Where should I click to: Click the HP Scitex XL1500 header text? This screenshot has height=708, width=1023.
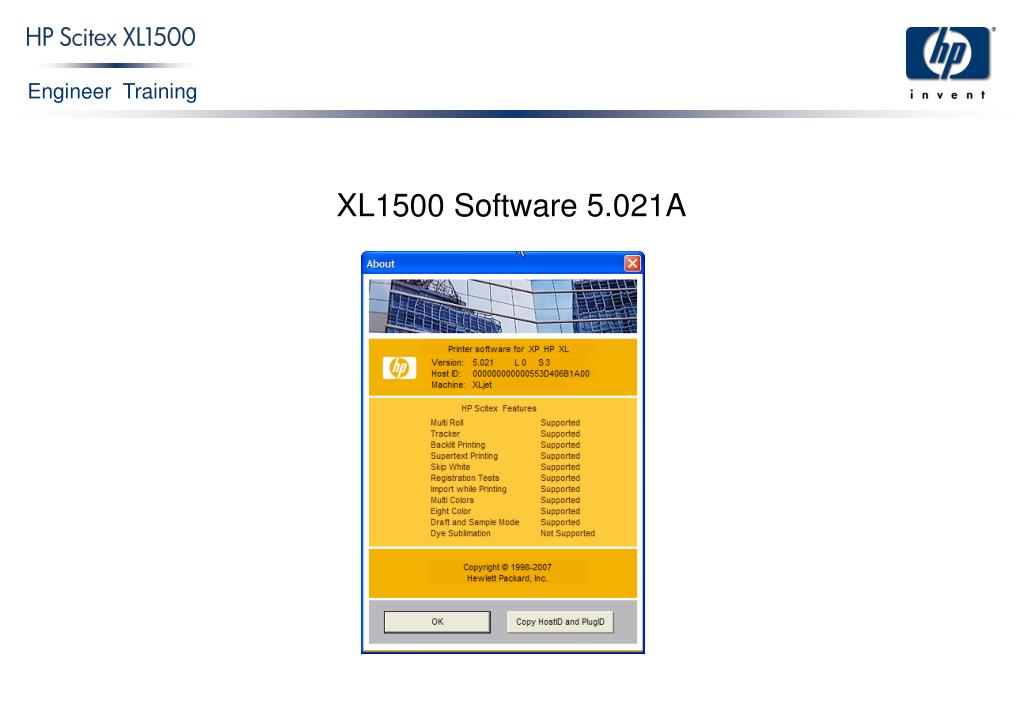click(110, 37)
